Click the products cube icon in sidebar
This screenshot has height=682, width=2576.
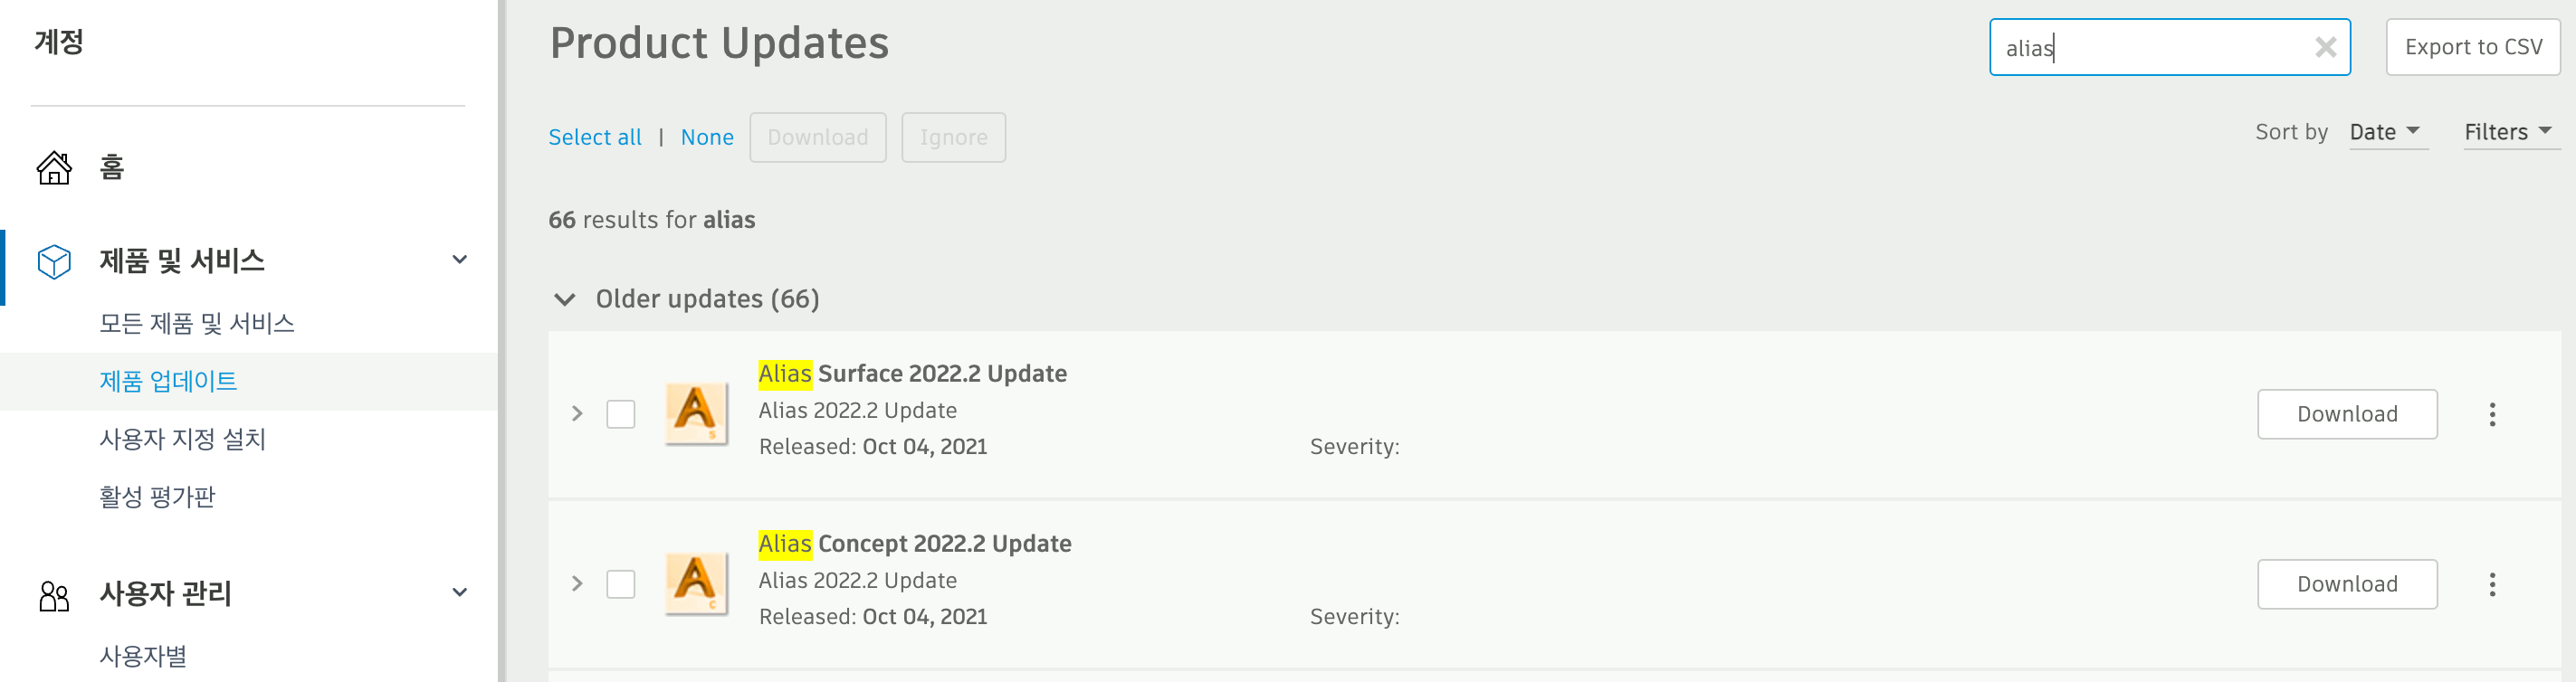point(54,262)
